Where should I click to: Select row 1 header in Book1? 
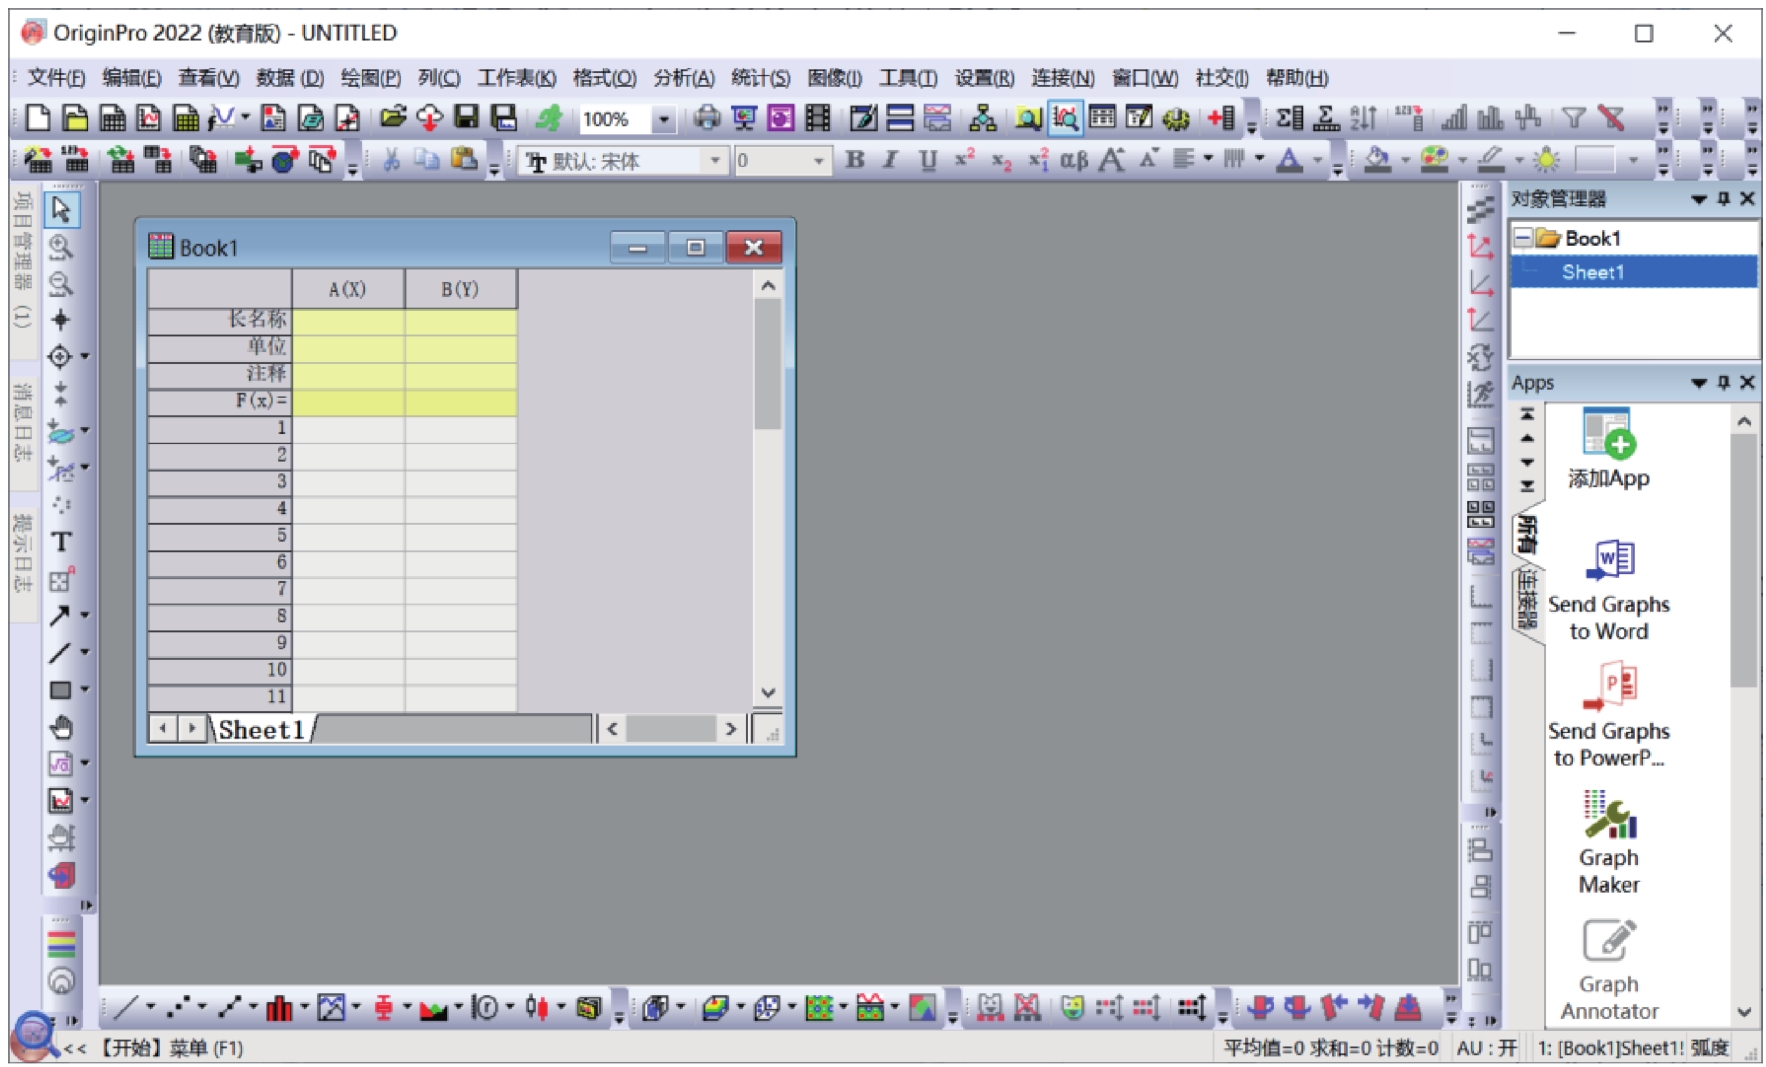pos(219,428)
